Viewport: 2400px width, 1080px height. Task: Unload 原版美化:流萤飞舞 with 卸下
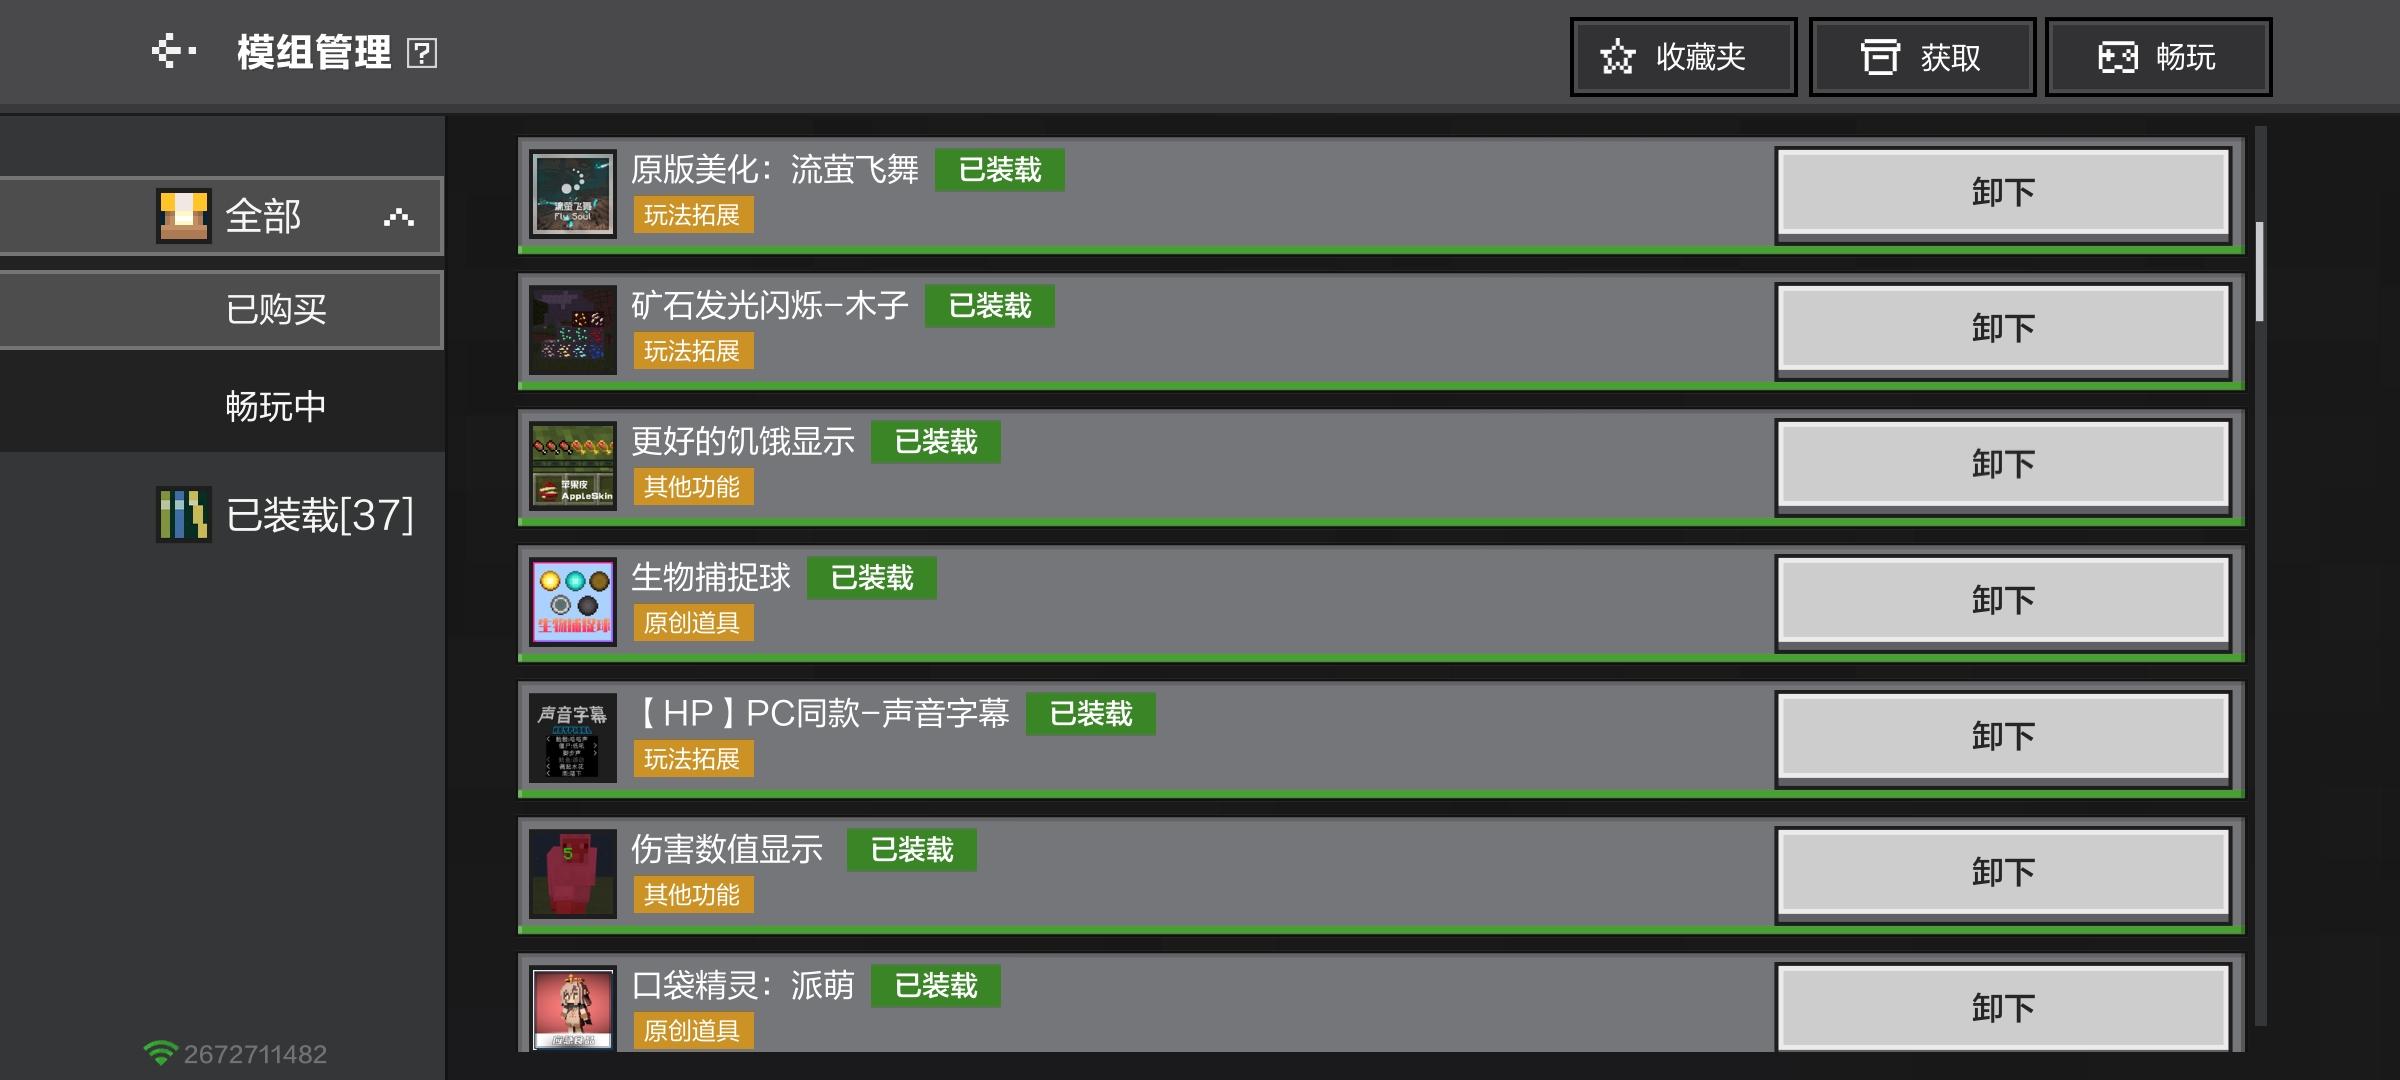[x=2003, y=193]
